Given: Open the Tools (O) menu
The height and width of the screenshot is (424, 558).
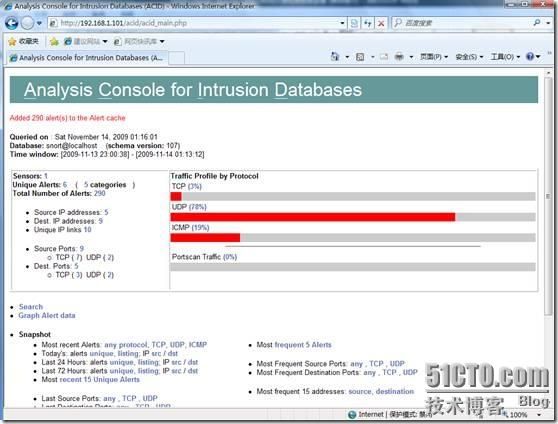Looking at the screenshot, I should click(505, 57).
